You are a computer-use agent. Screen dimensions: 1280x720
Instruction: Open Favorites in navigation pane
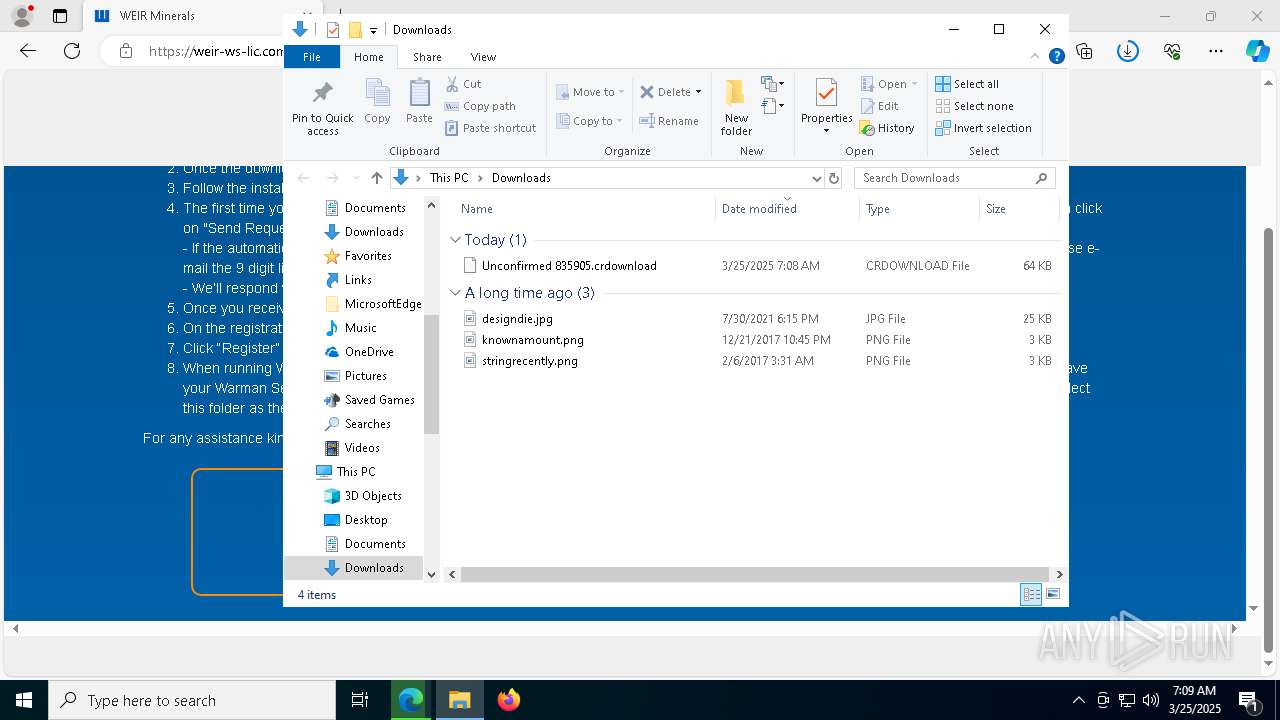click(367, 256)
